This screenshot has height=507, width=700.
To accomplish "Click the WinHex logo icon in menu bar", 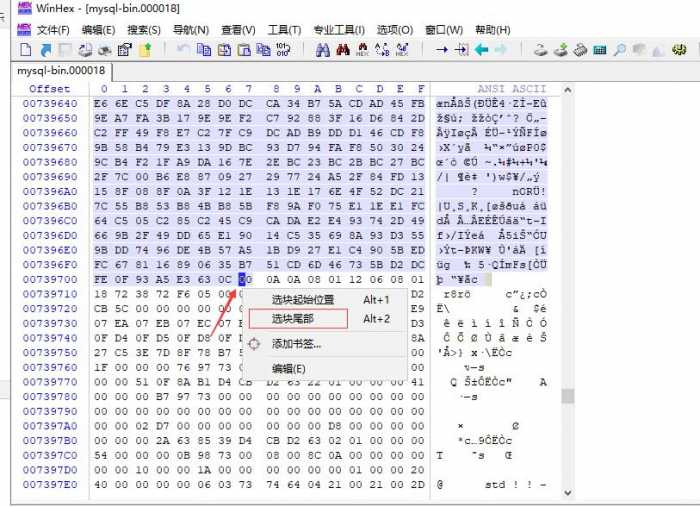I will (x=24, y=29).
